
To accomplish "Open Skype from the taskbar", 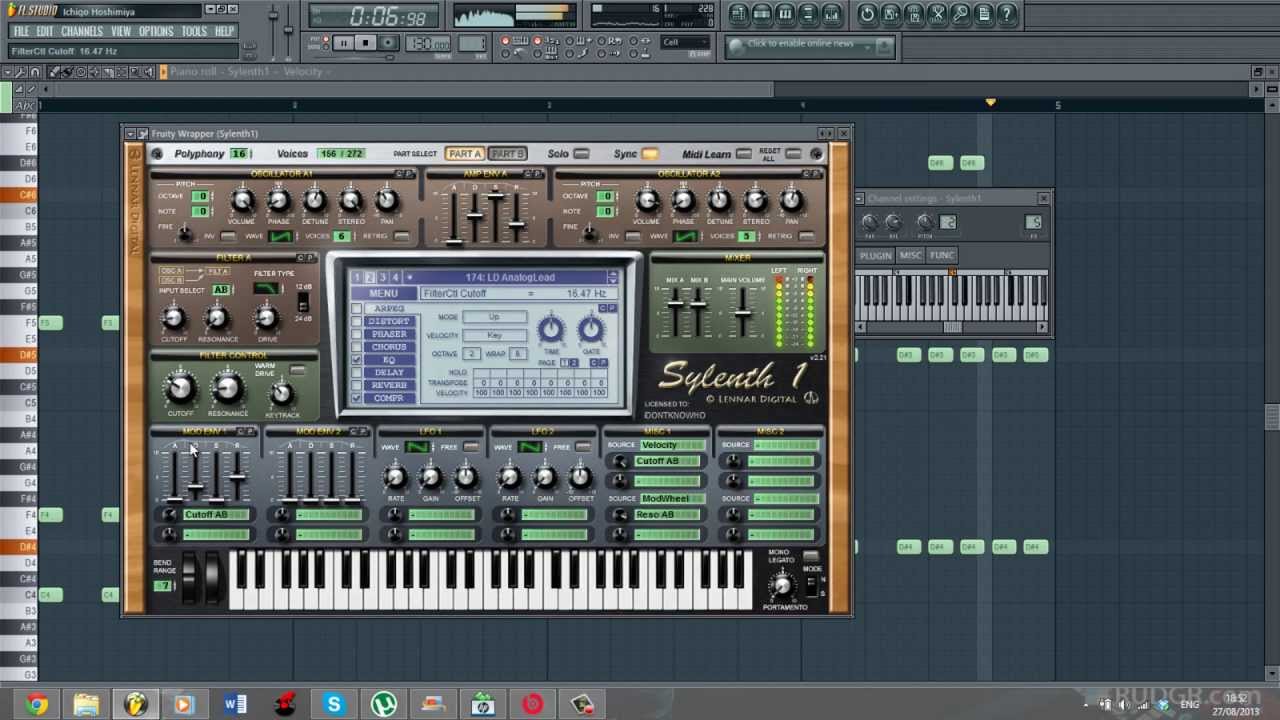I will [334, 704].
